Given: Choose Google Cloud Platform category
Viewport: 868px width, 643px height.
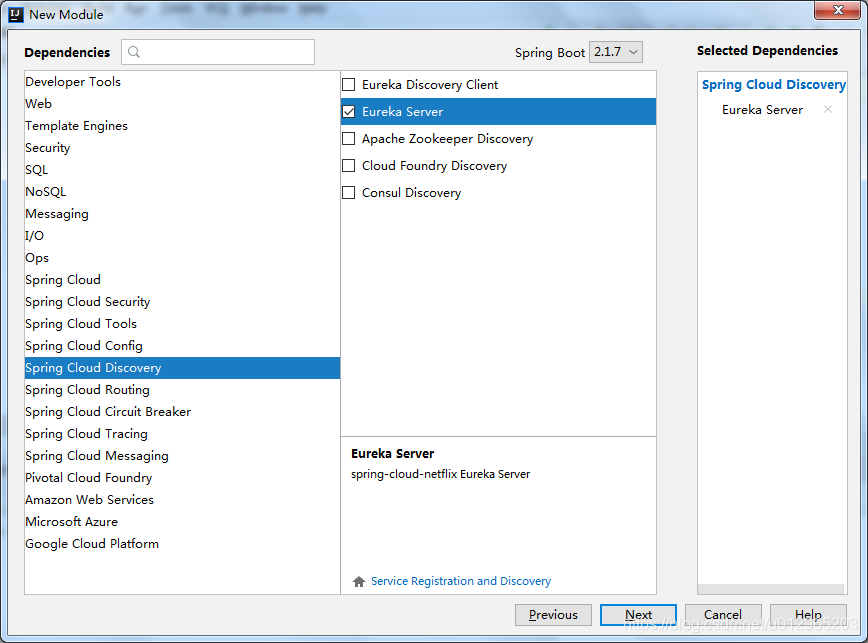Looking at the screenshot, I should click(182, 544).
